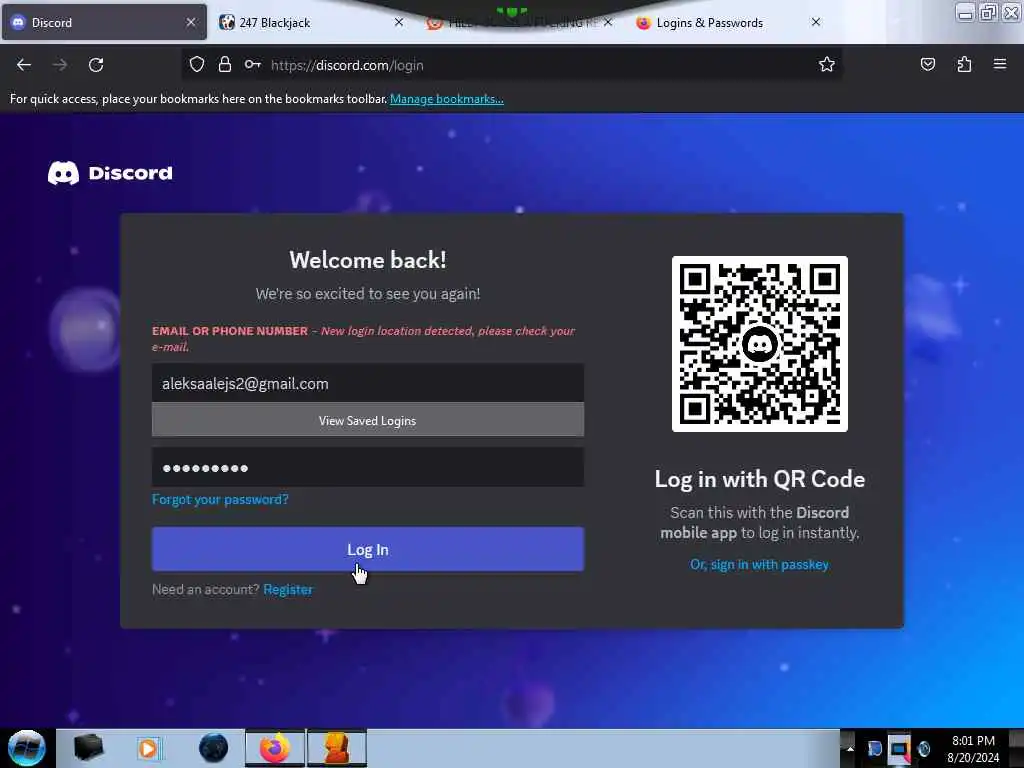Close the Discord tab
Image resolution: width=1024 pixels, height=768 pixels.
point(191,22)
